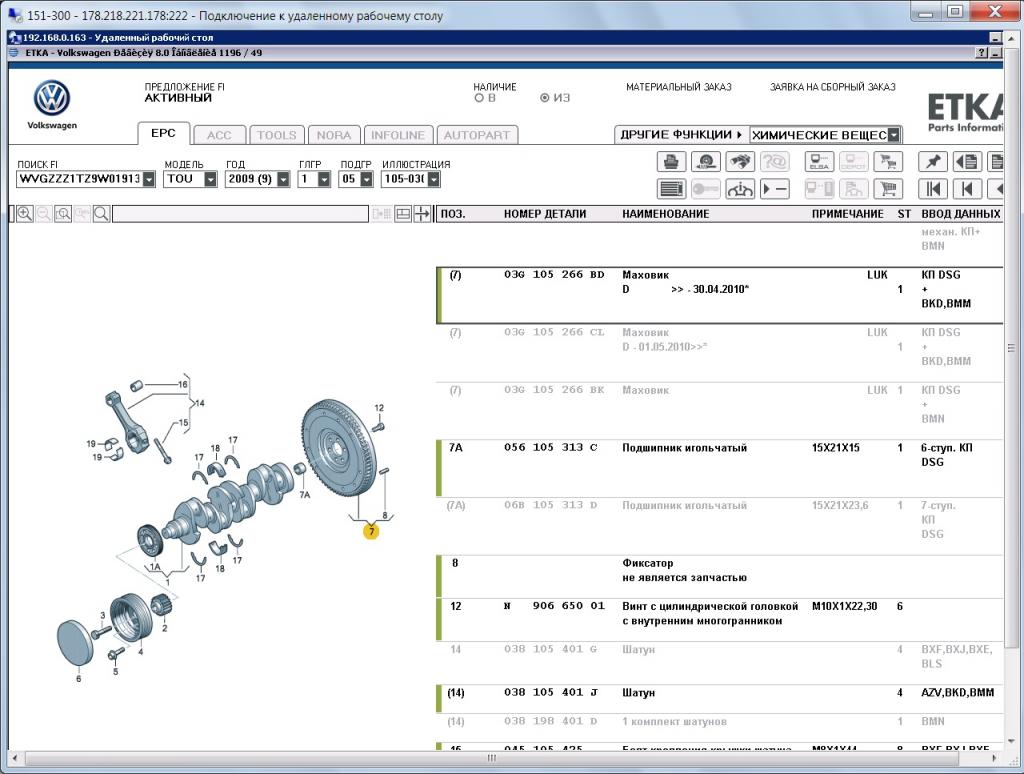
Task: Open the AUTOPART tab
Action: tap(477, 135)
